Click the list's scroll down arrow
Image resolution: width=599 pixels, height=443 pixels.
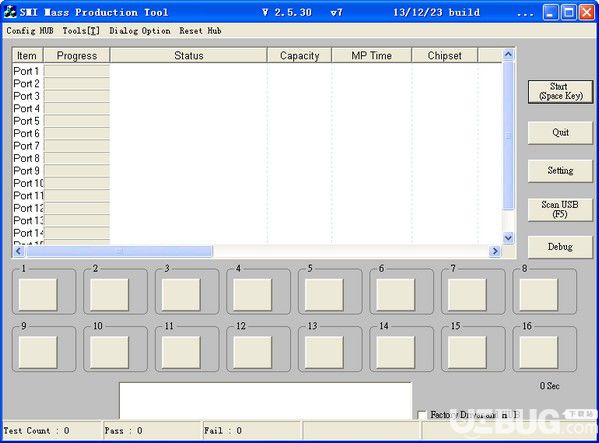point(508,238)
